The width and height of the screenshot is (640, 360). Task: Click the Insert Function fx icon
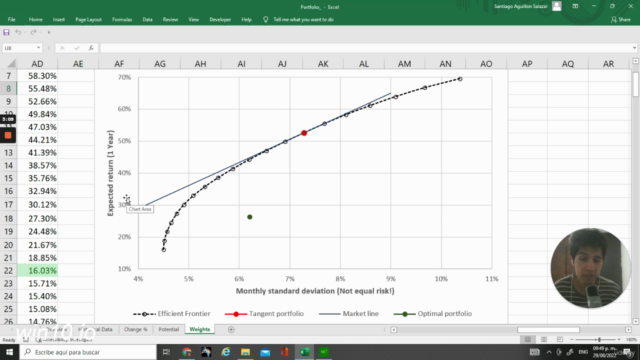tap(91, 48)
